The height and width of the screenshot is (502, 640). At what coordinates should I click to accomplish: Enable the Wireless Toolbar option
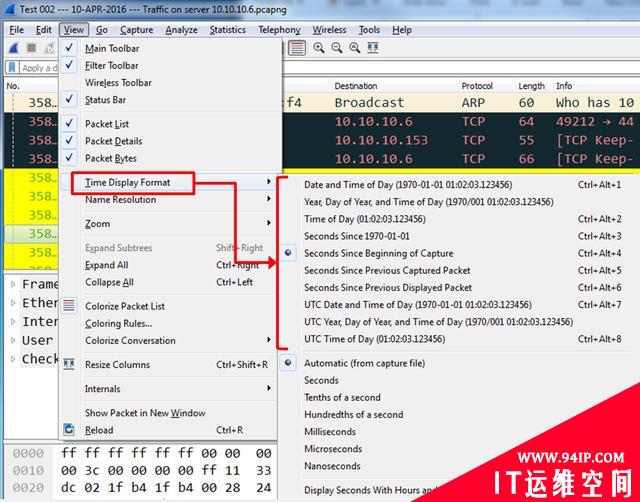118,83
